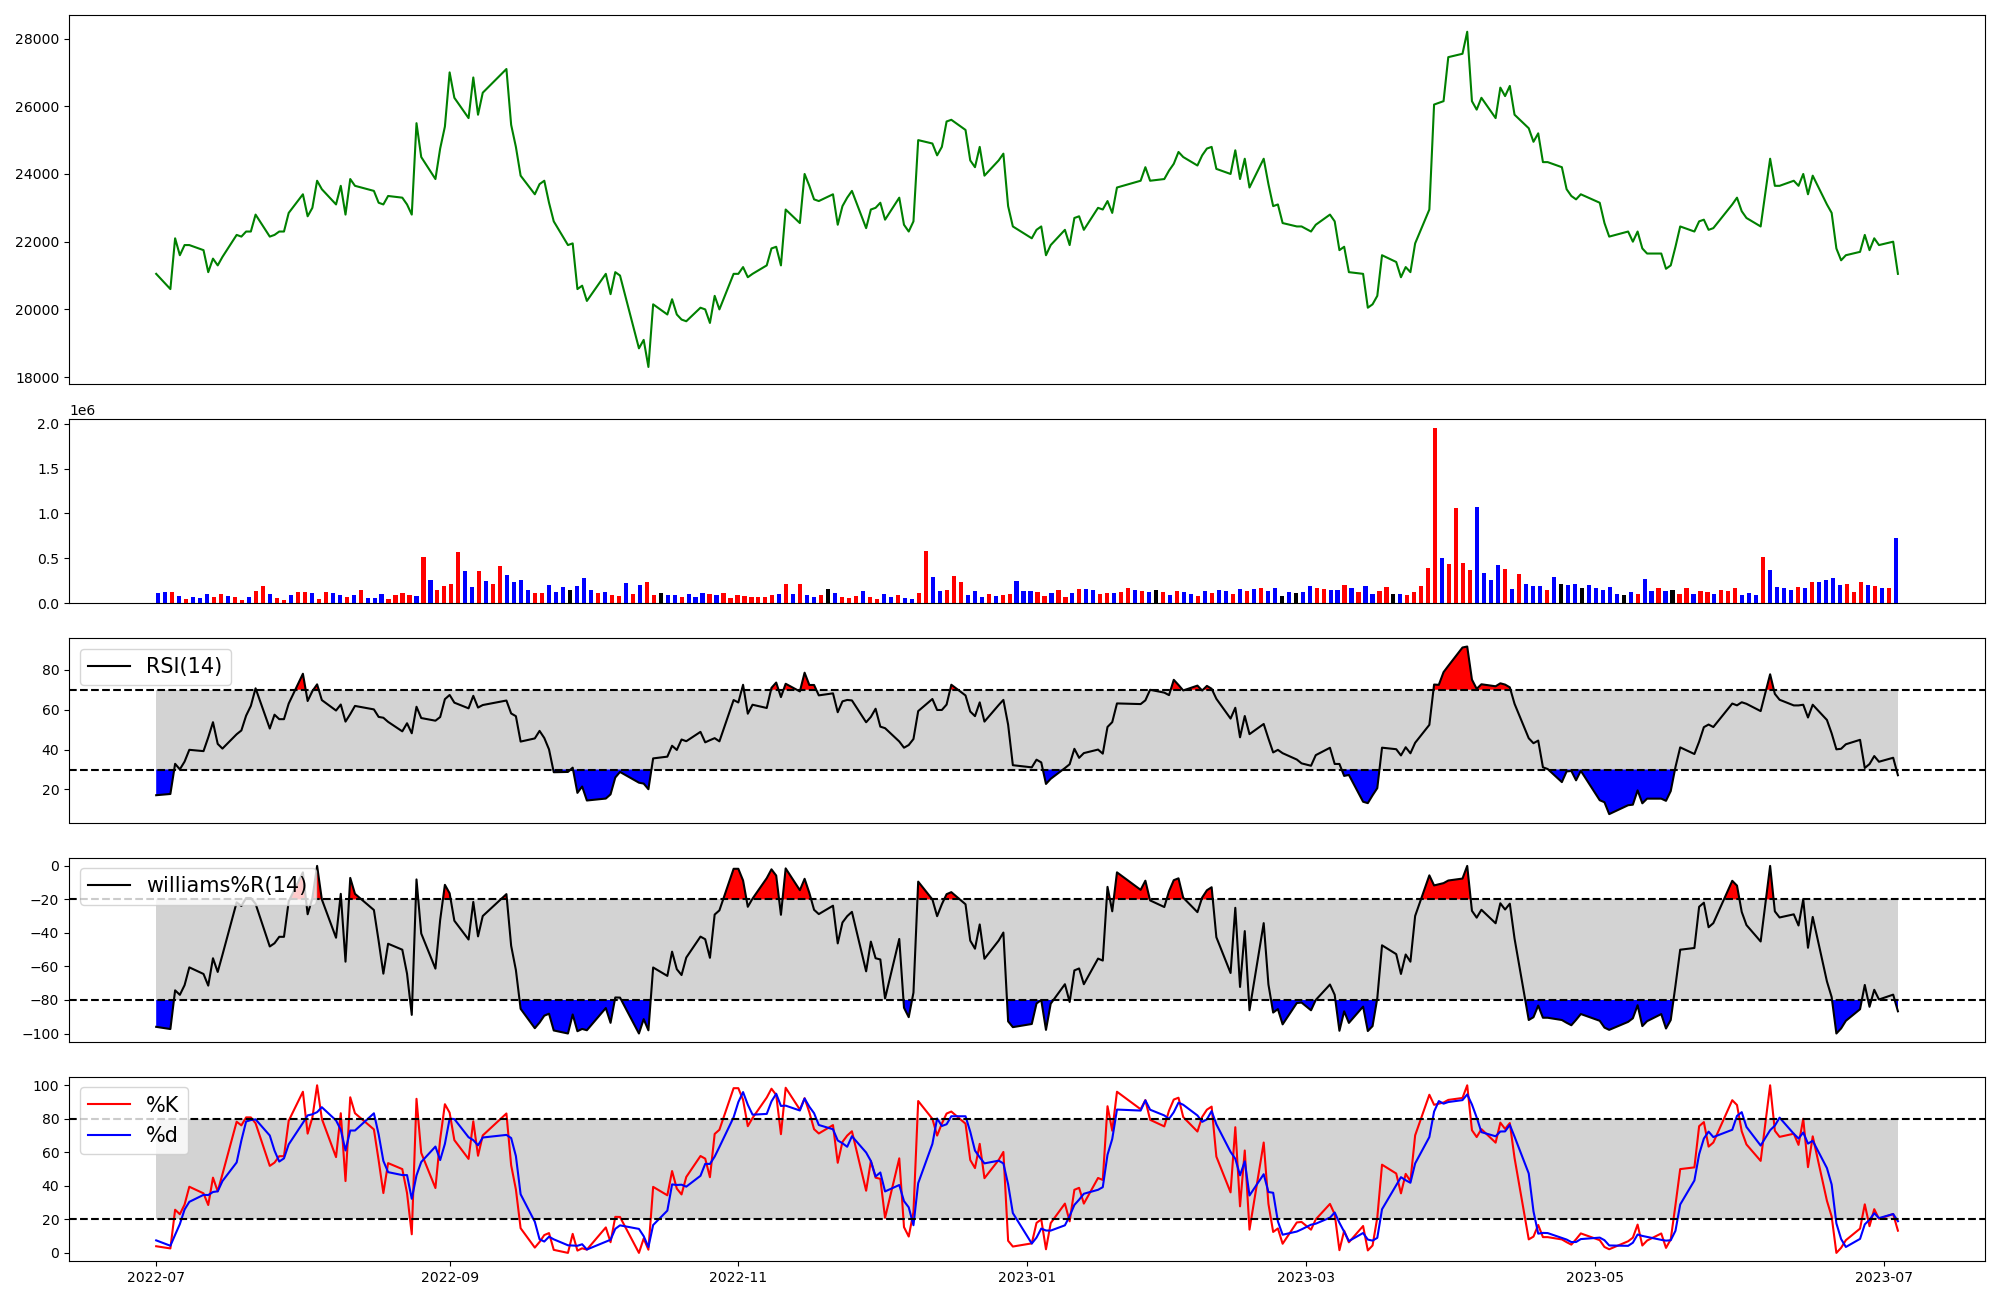Image resolution: width=2000 pixels, height=1300 pixels.
Task: Click the 1e6 volume scale label
Action: click(82, 411)
